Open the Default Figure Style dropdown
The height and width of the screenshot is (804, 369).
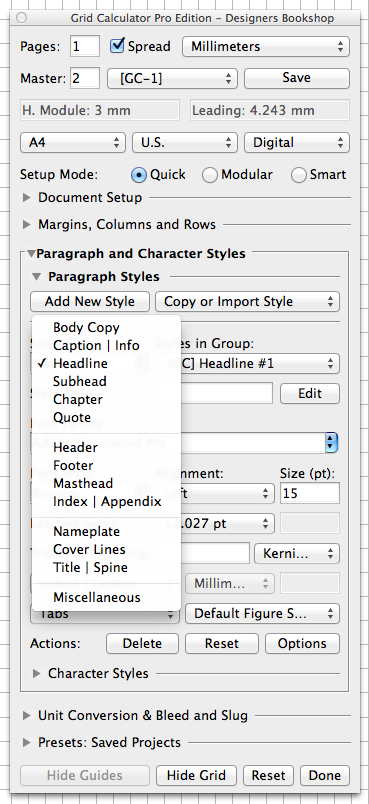point(262,613)
